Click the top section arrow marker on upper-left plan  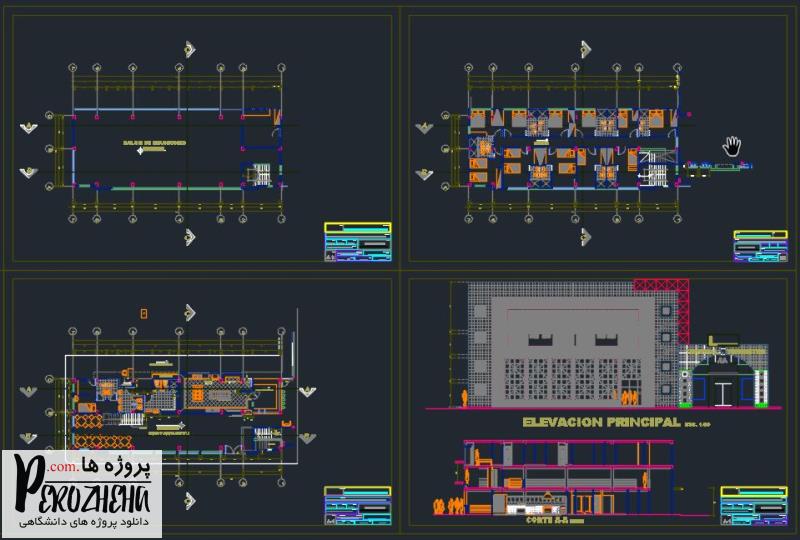pyautogui.click(x=189, y=48)
